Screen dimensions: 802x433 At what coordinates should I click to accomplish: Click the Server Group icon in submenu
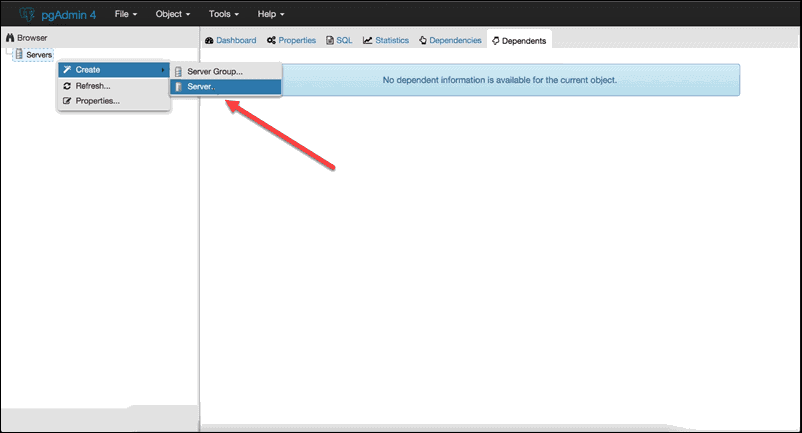(x=178, y=72)
